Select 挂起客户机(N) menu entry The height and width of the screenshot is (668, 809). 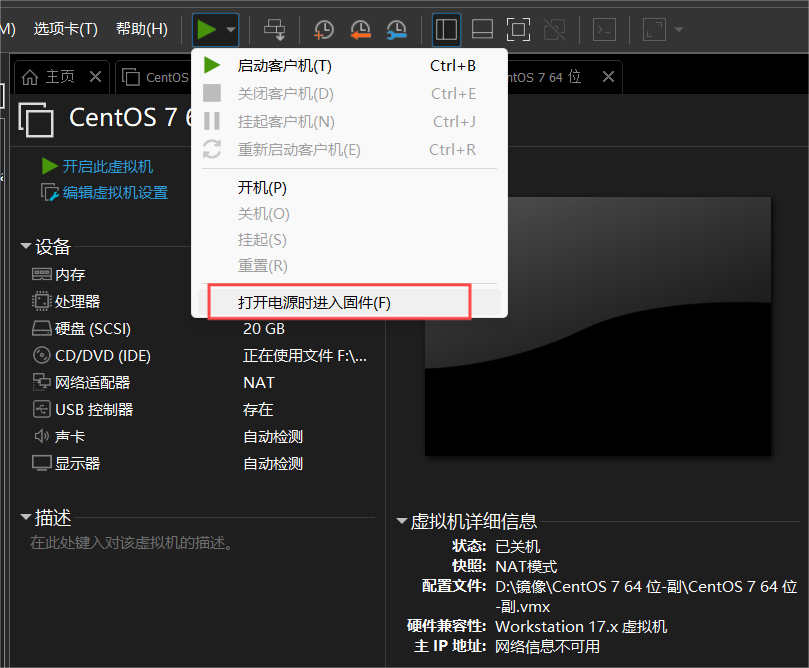tap(349, 121)
